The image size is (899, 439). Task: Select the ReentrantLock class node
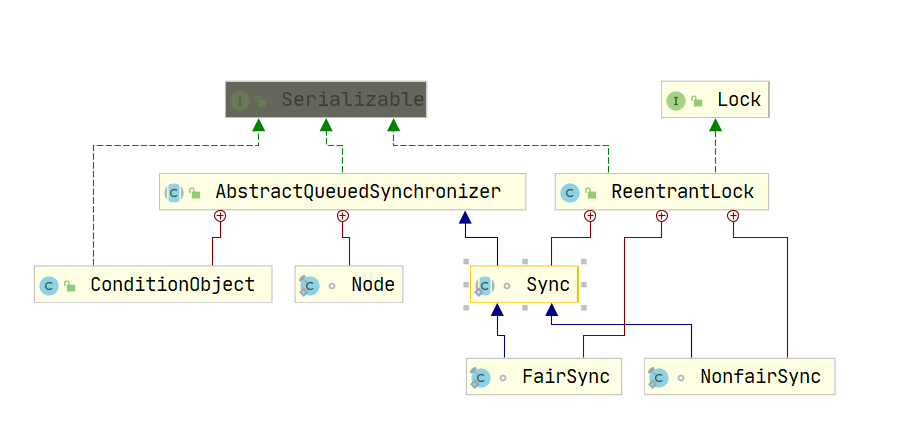click(662, 191)
